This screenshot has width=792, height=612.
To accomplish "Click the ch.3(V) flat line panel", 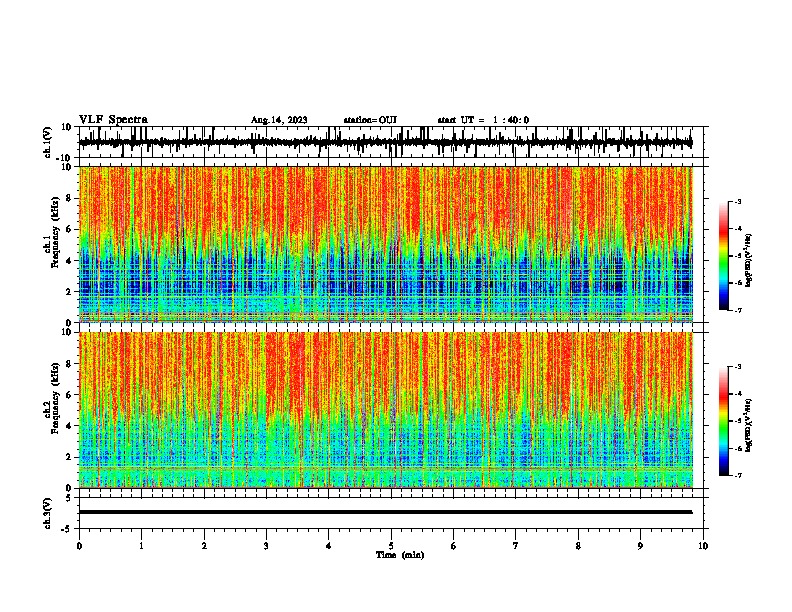I will (x=391, y=513).
